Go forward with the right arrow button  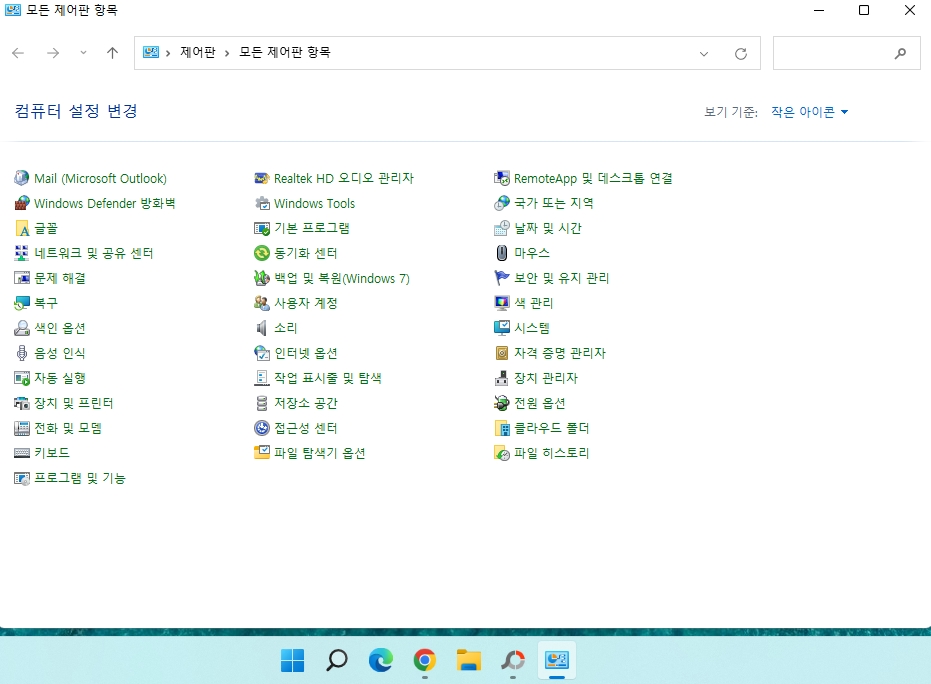pos(53,53)
